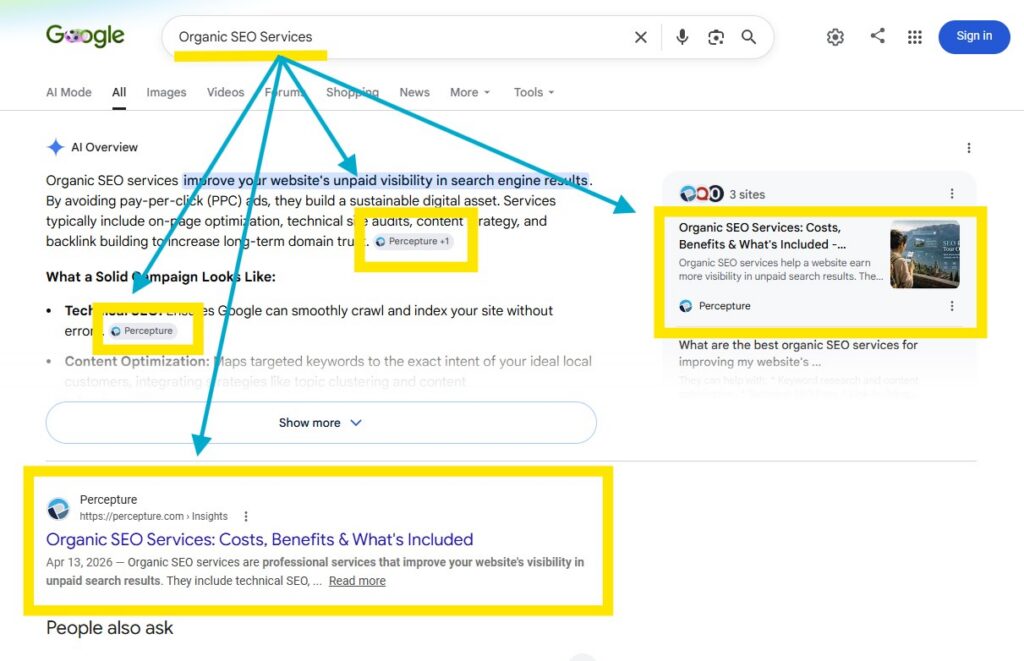The width and height of the screenshot is (1024, 661).
Task: Clear the search box with the X icon
Action: tap(641, 37)
